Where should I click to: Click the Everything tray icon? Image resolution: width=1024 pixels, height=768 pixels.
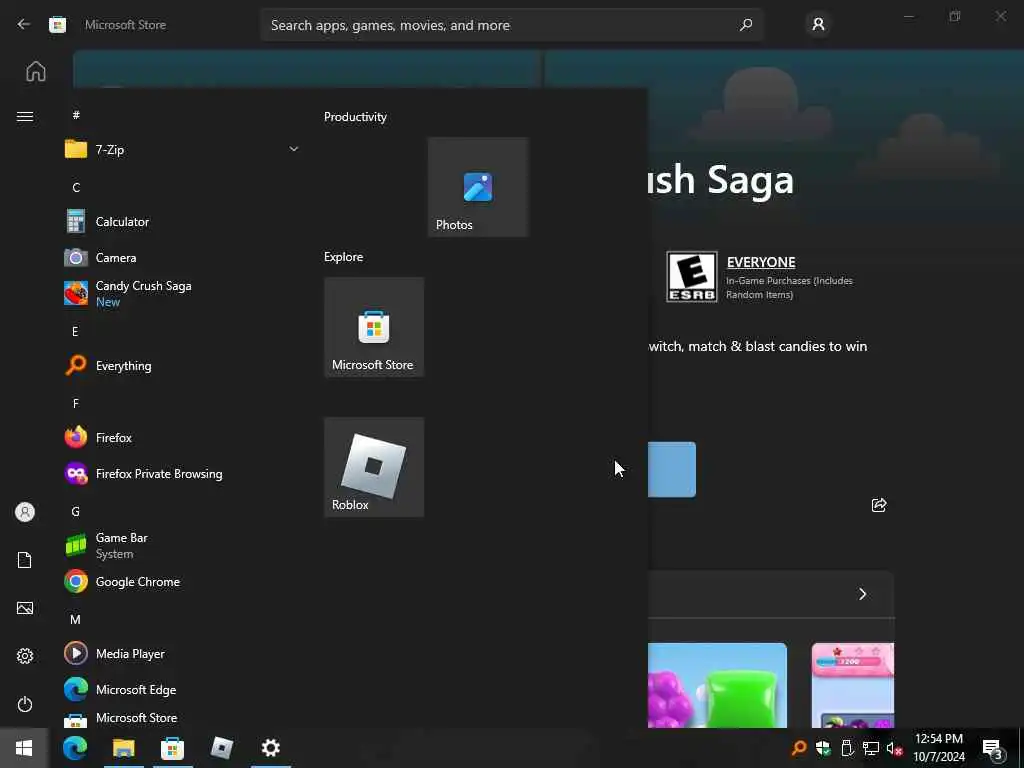799,748
